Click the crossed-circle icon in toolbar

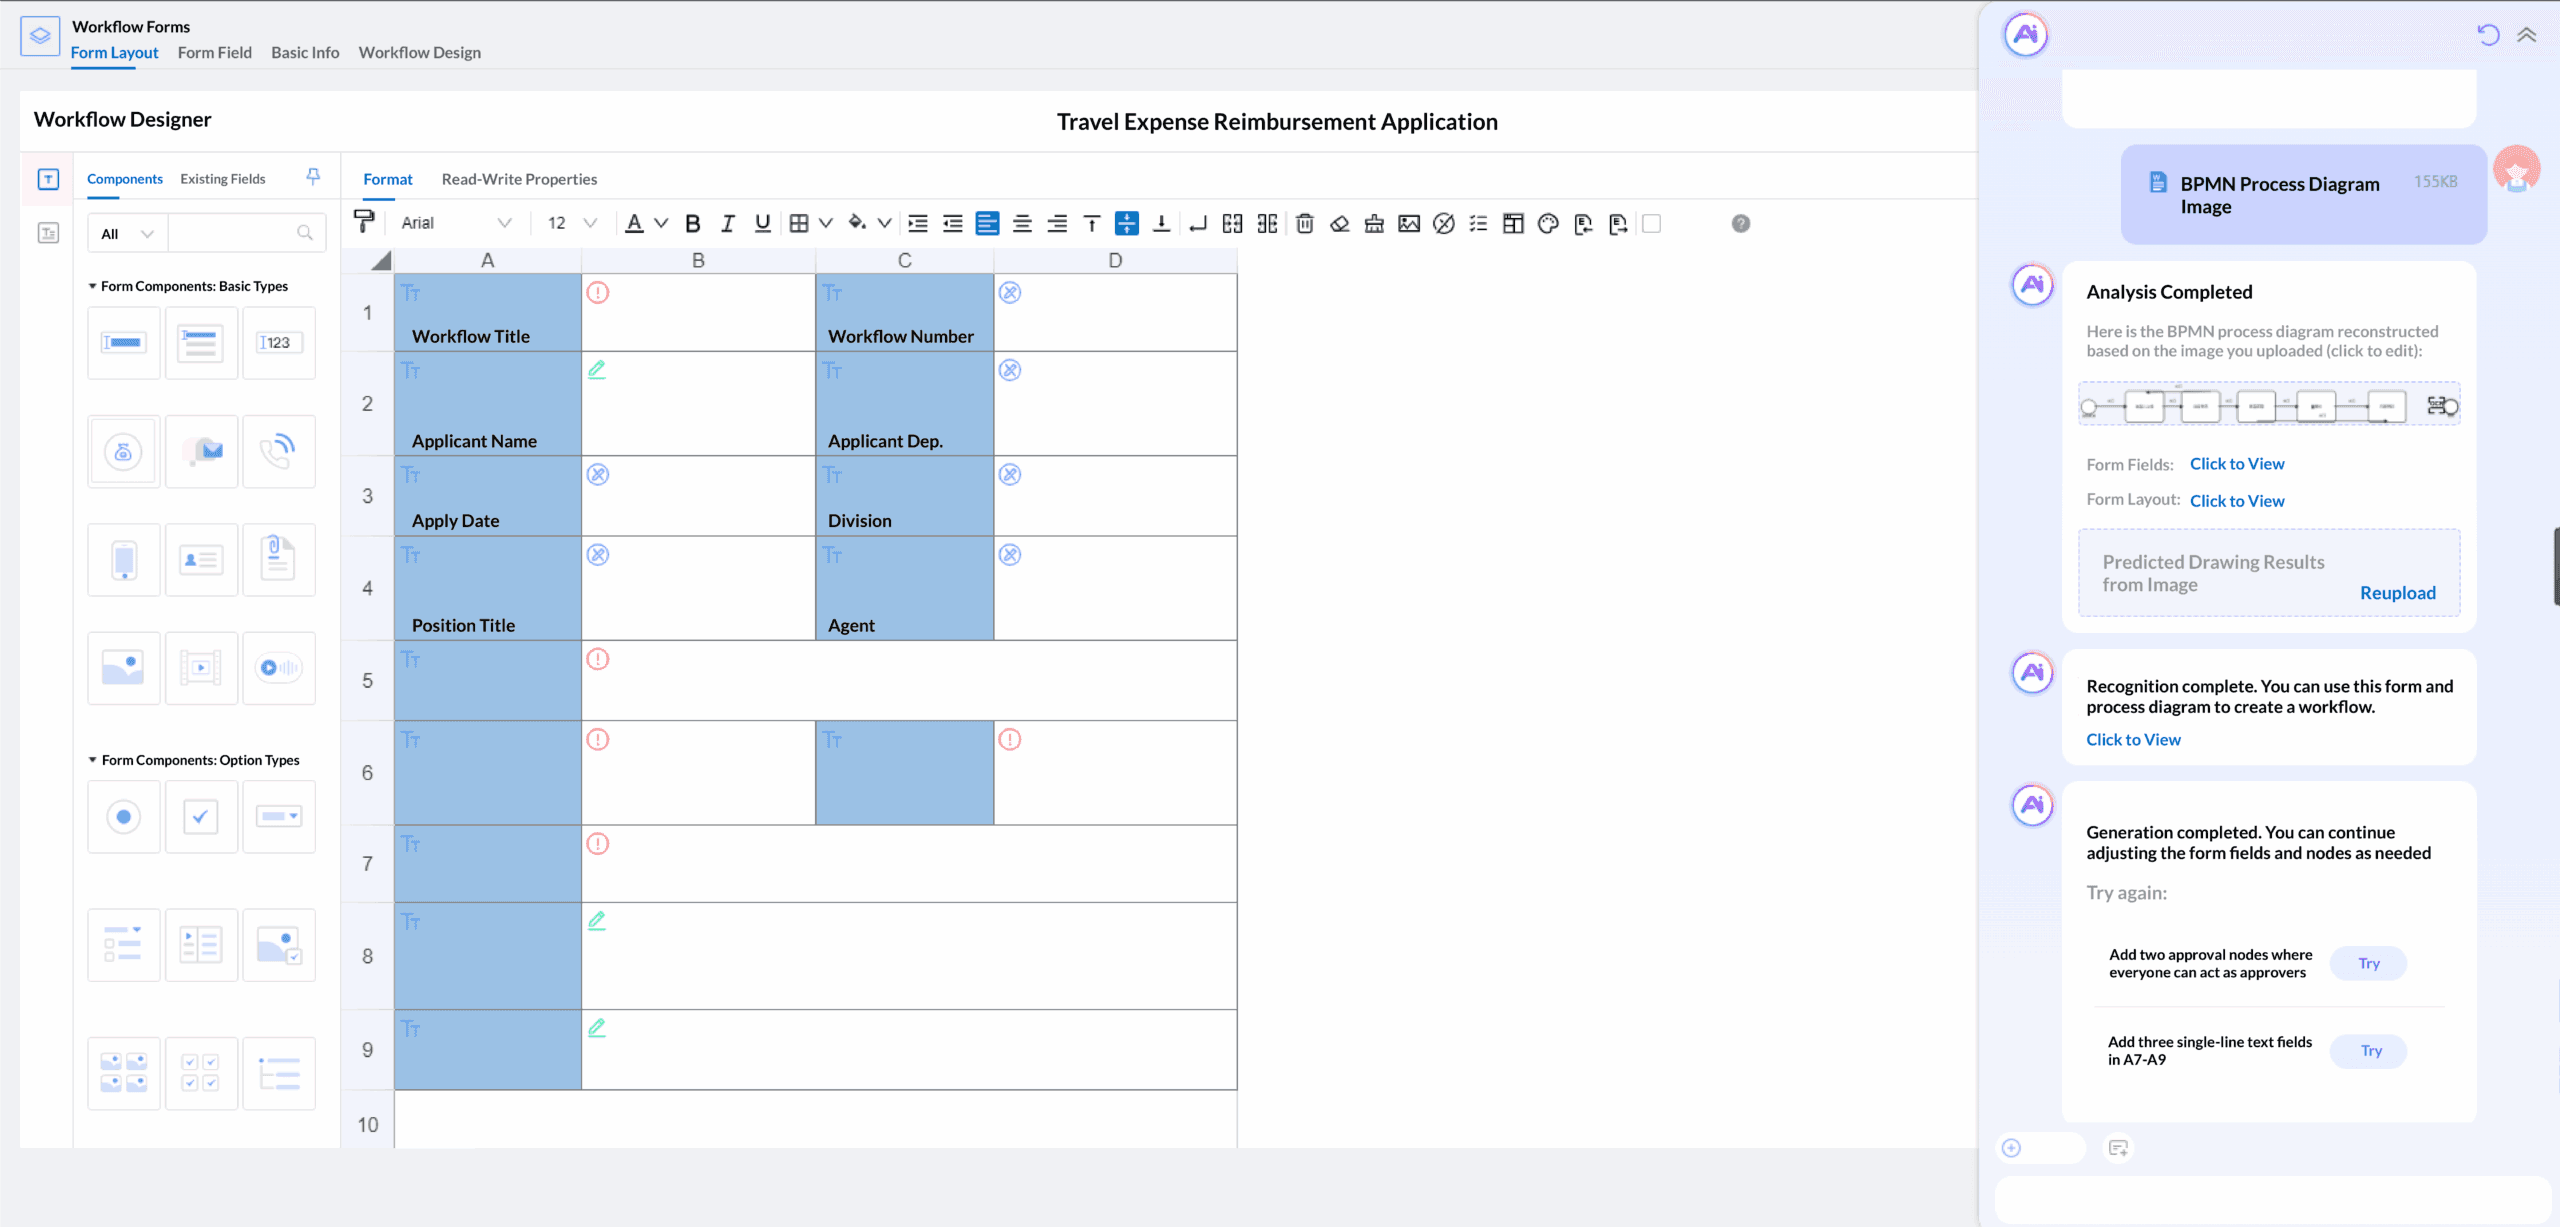[x=1443, y=223]
